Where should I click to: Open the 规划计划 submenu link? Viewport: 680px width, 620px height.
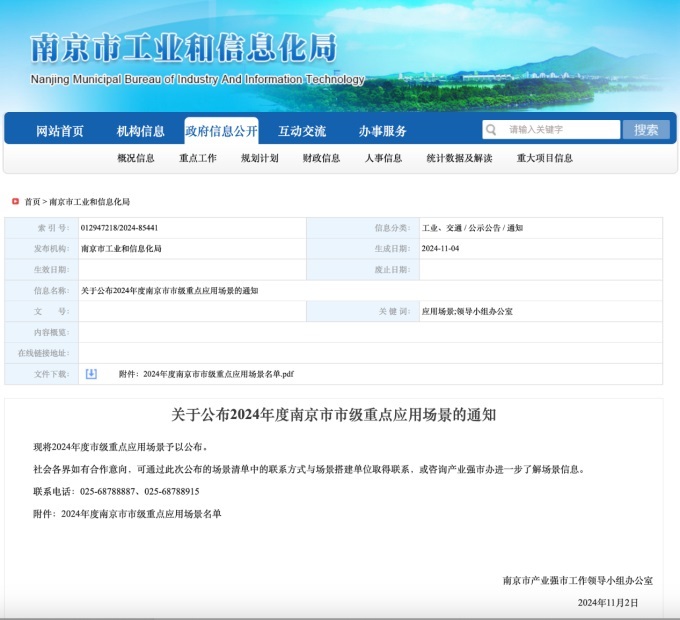pos(260,158)
